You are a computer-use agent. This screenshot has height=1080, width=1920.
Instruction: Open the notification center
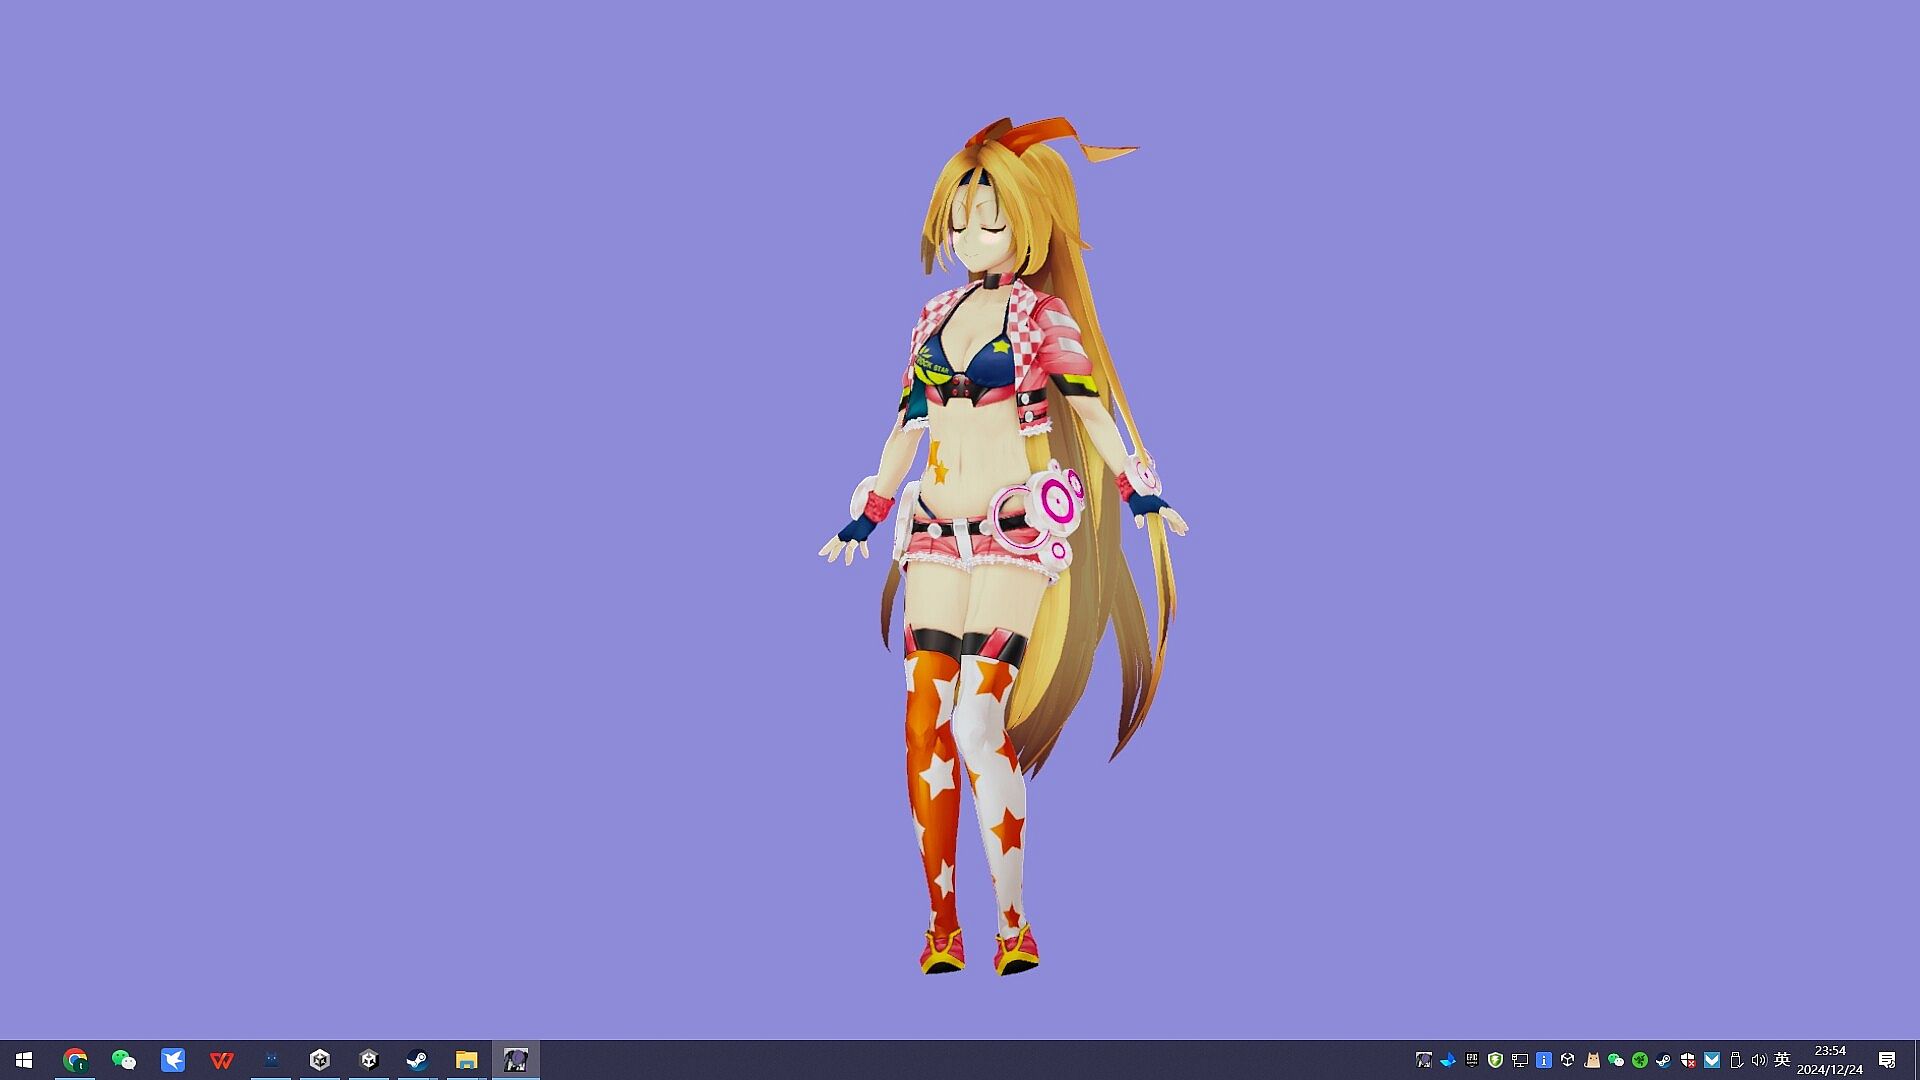pyautogui.click(x=1887, y=1060)
